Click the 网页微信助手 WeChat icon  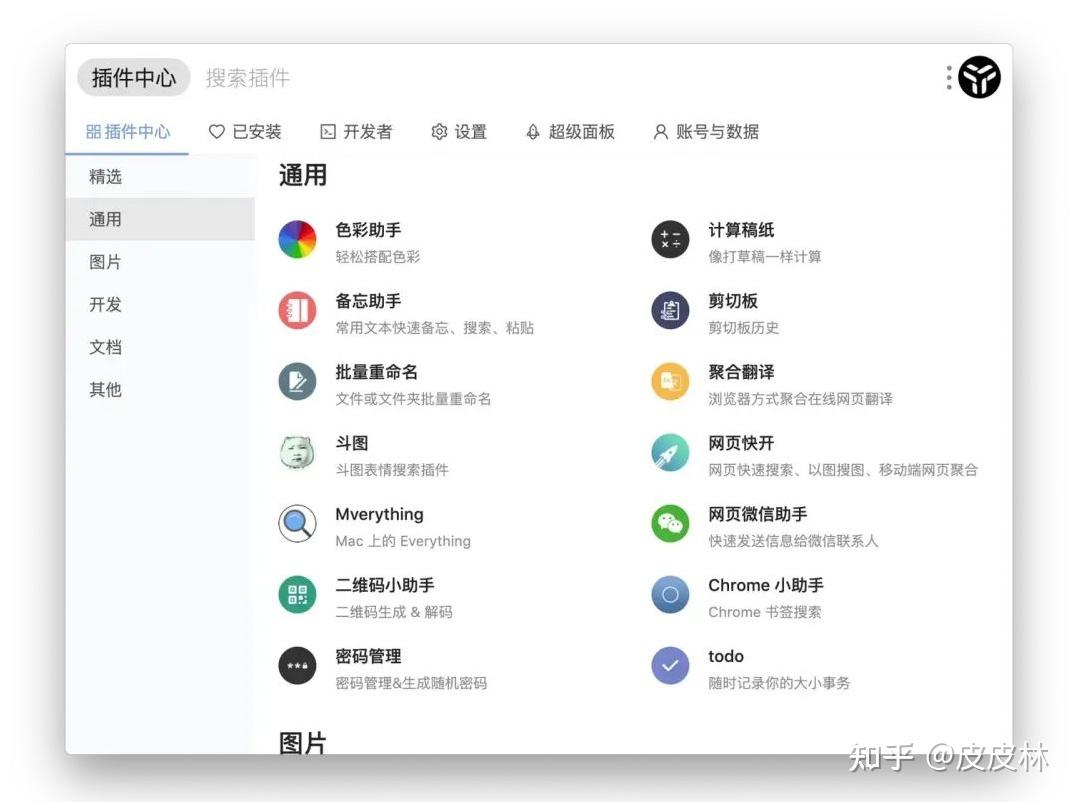point(669,523)
